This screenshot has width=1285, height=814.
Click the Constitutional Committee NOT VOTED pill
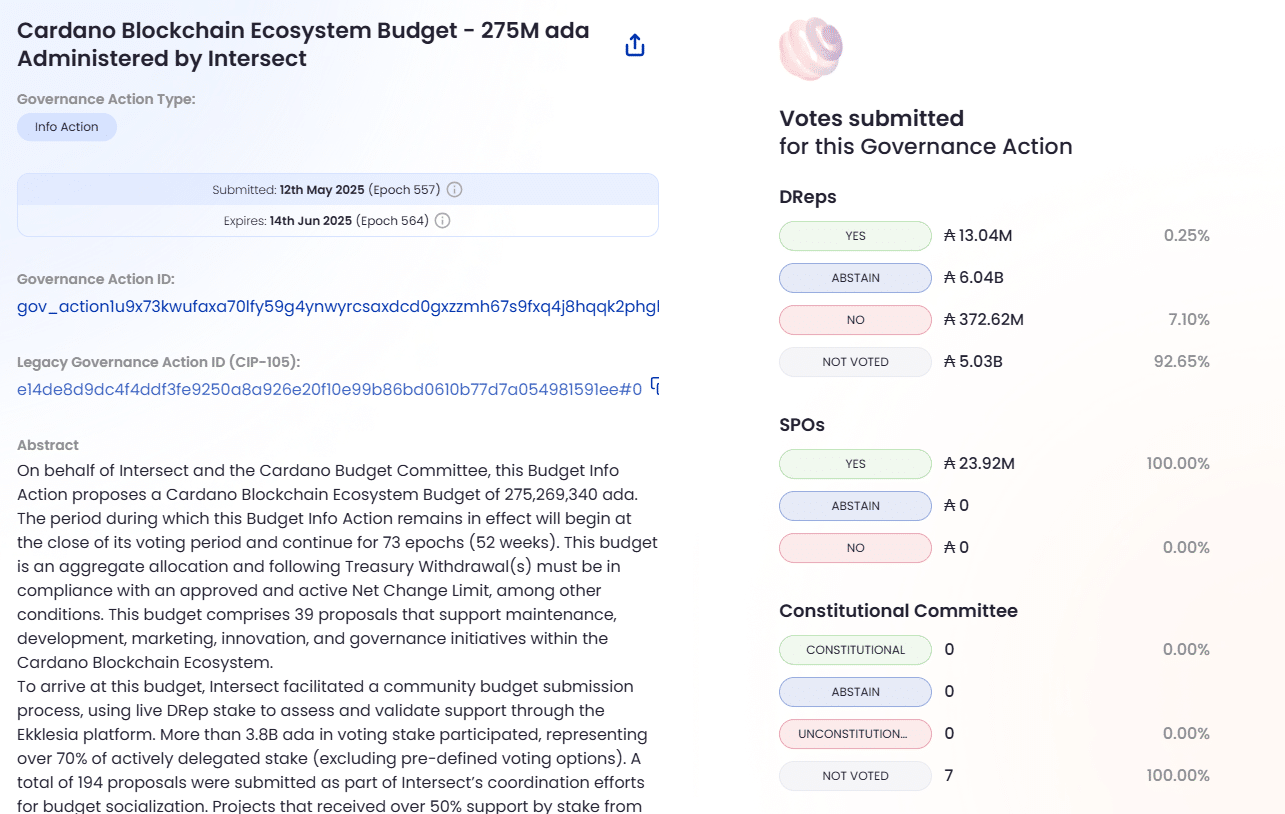coord(855,776)
